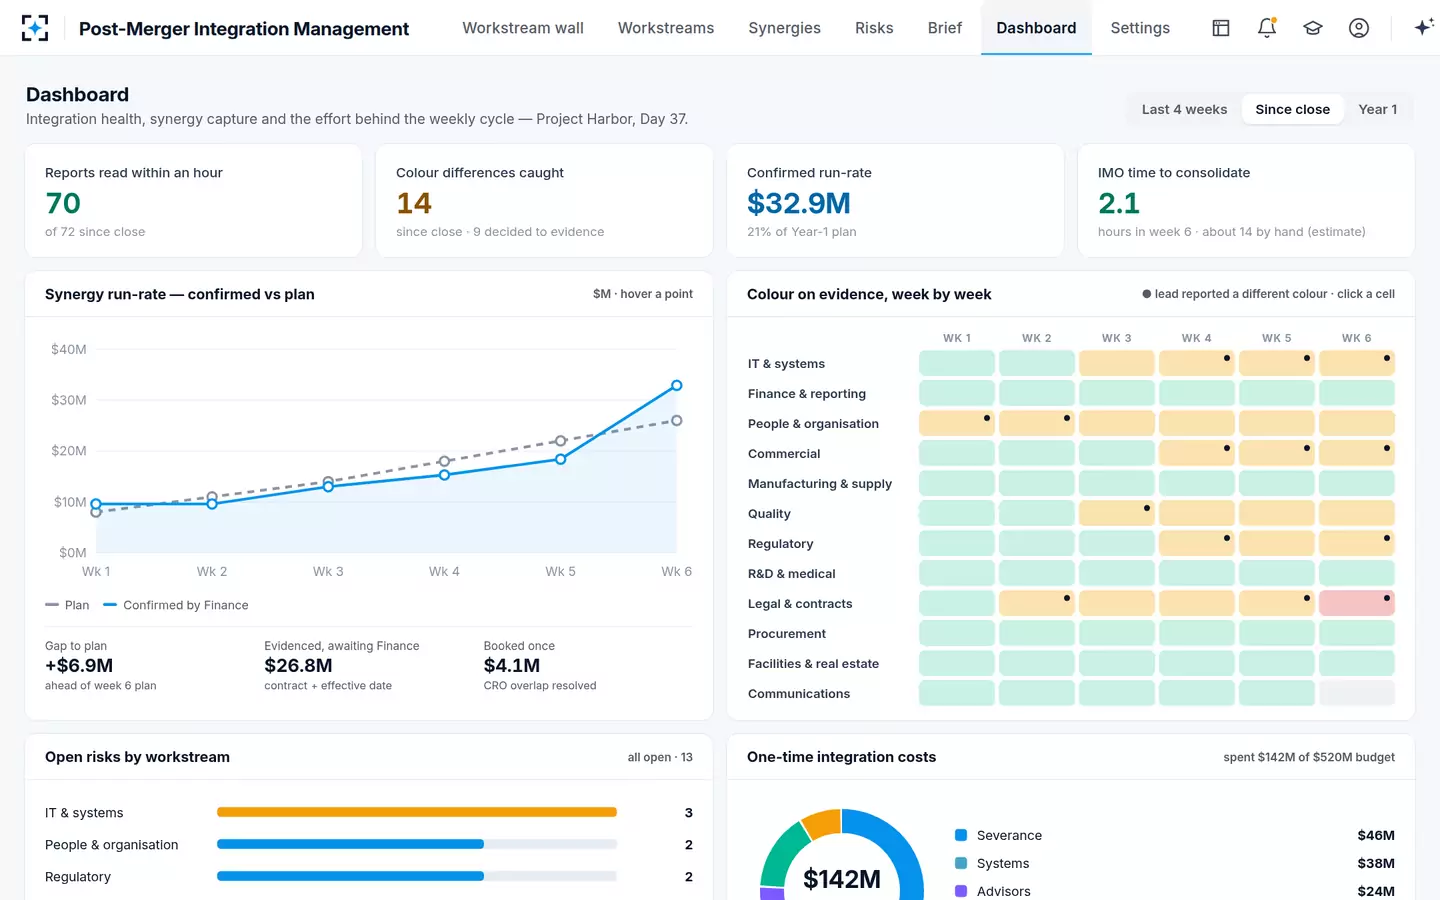Switch to the Workstream wall tab

coord(523,28)
